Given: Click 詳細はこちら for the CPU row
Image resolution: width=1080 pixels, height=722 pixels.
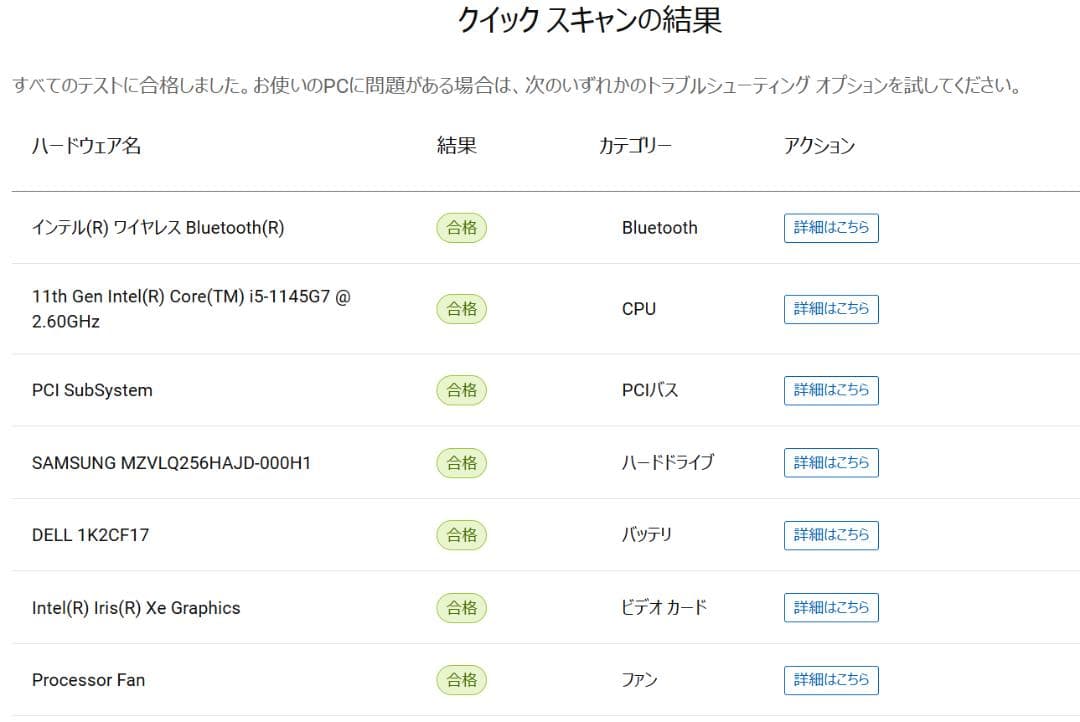Looking at the screenshot, I should [x=831, y=309].
